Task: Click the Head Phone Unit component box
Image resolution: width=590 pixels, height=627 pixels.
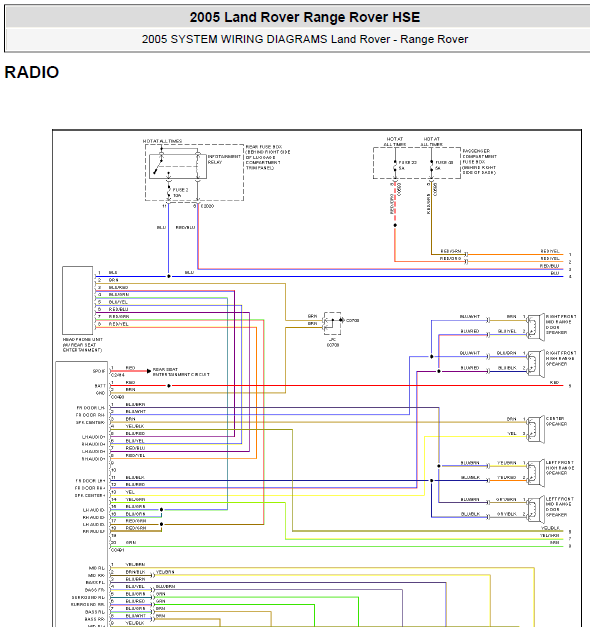Action: pyautogui.click(x=78, y=300)
